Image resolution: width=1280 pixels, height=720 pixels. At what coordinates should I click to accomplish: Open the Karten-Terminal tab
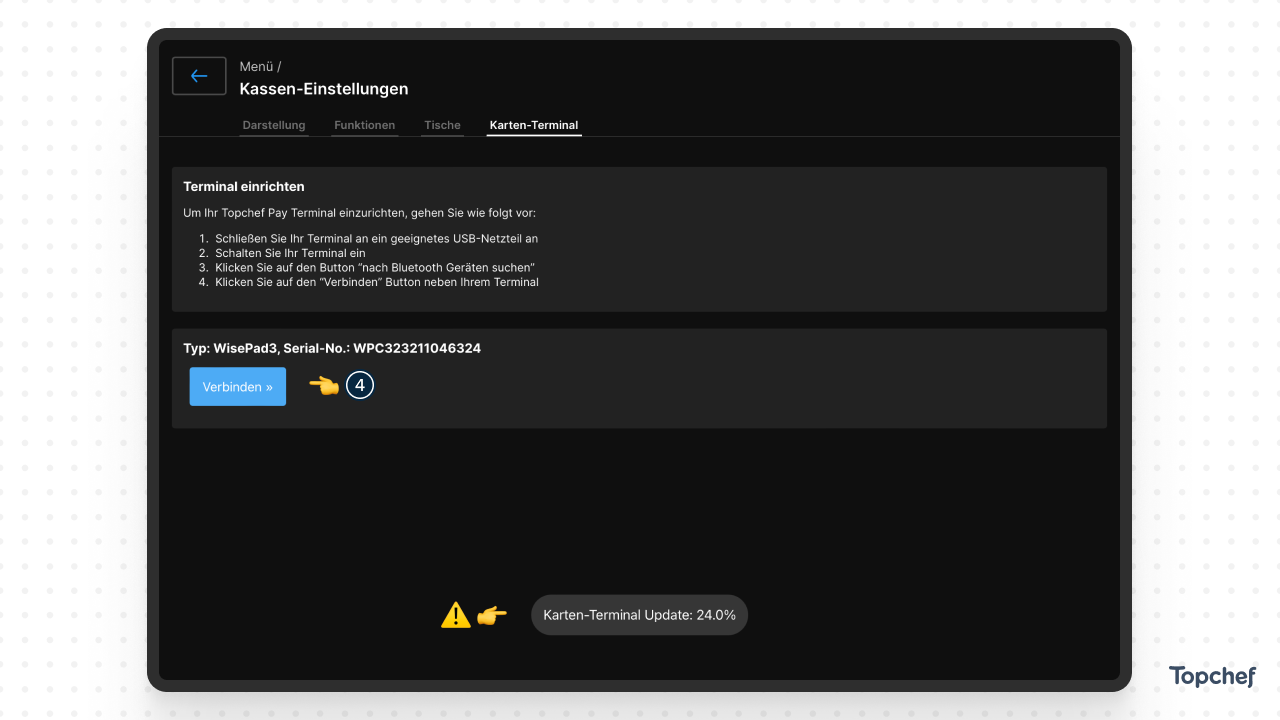(534, 125)
